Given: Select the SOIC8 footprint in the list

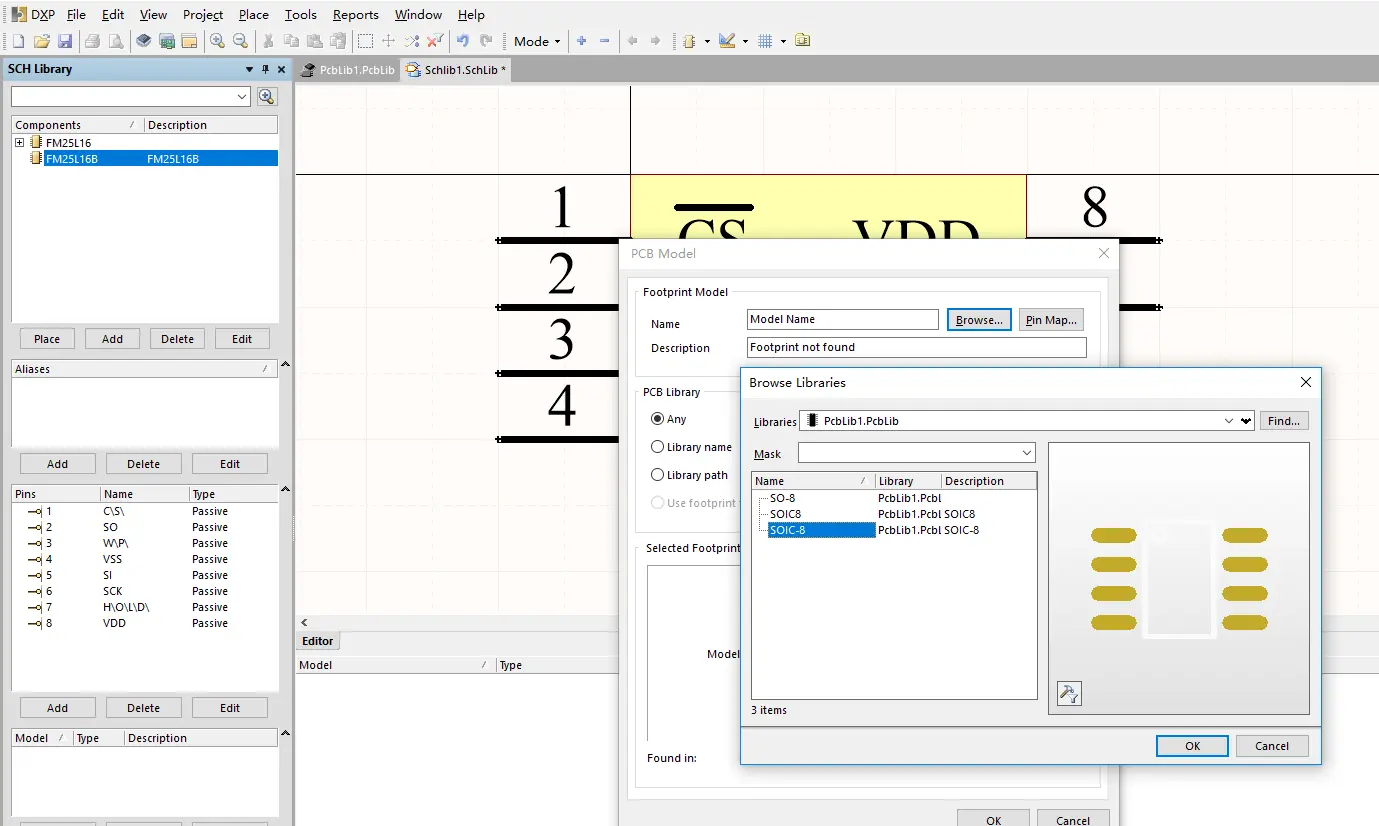Looking at the screenshot, I should pos(787,514).
